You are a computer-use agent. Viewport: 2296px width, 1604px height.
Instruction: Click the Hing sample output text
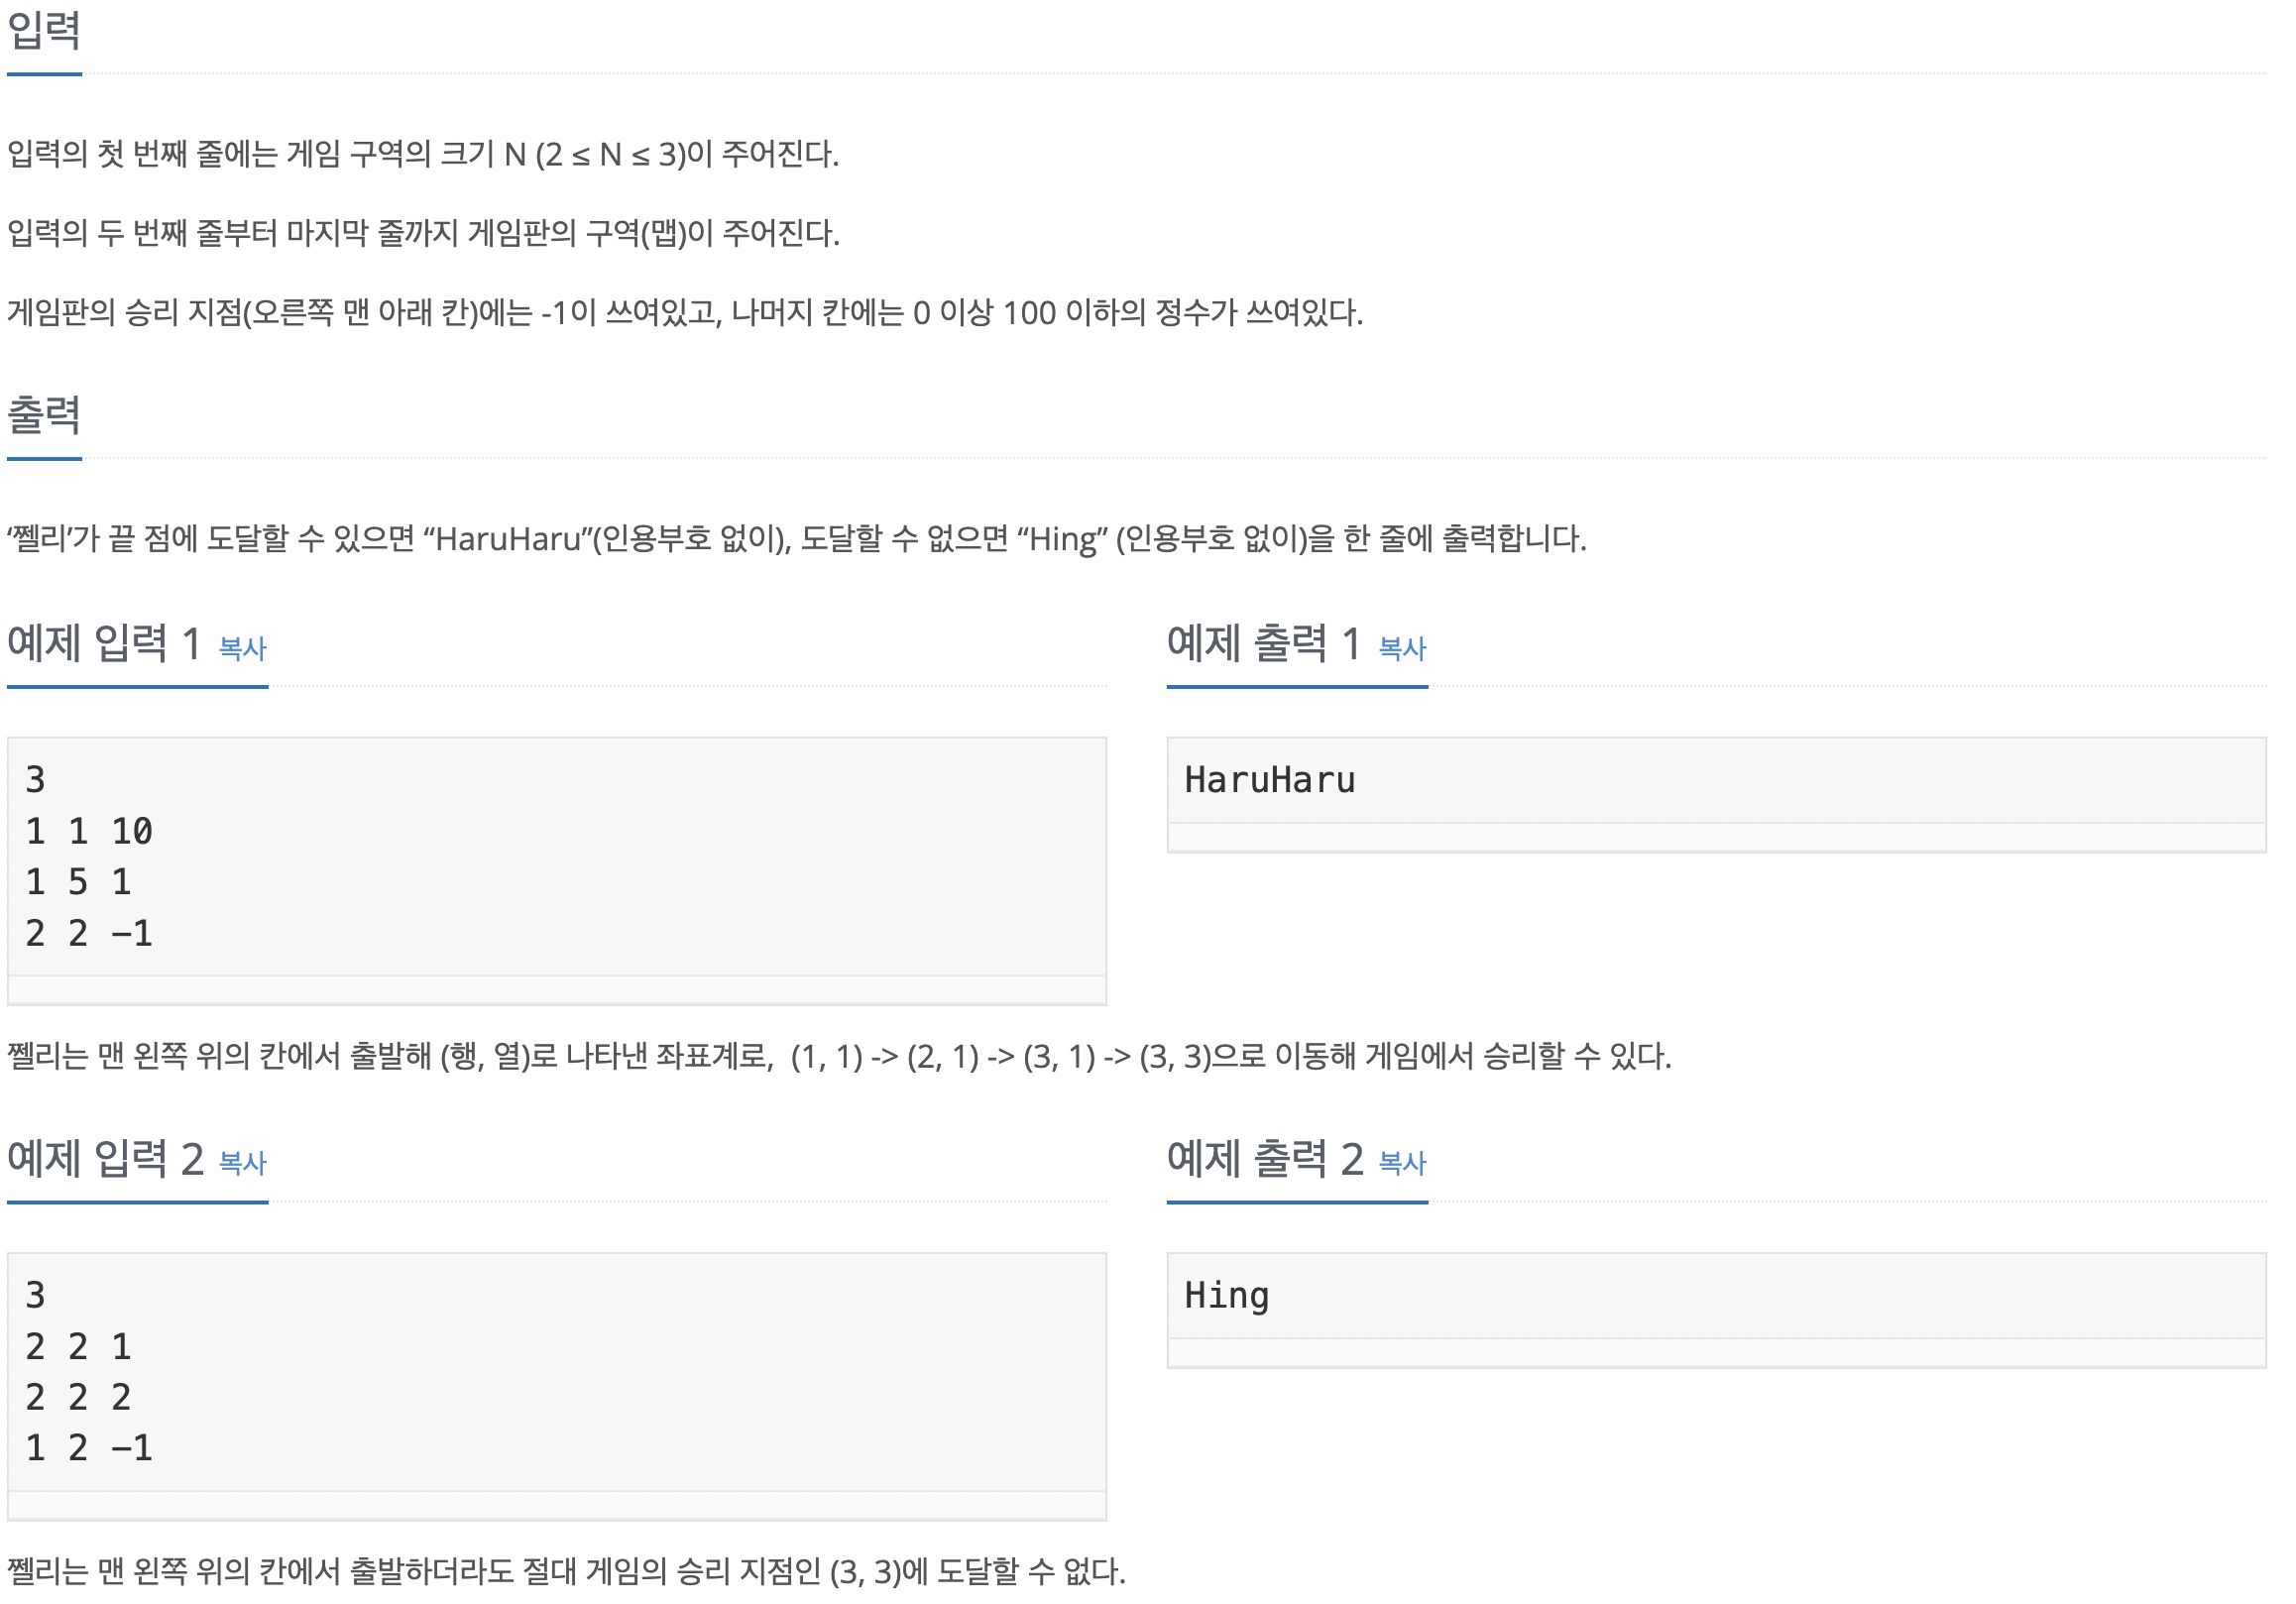(1227, 1296)
